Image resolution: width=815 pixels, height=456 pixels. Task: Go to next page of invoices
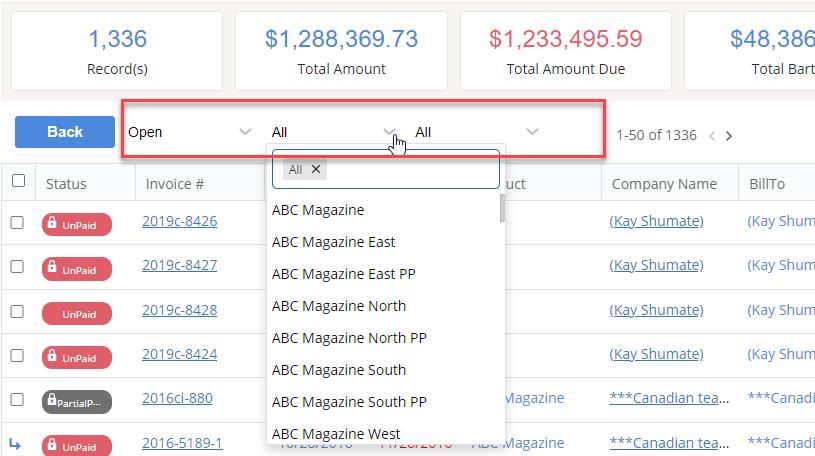pos(729,136)
